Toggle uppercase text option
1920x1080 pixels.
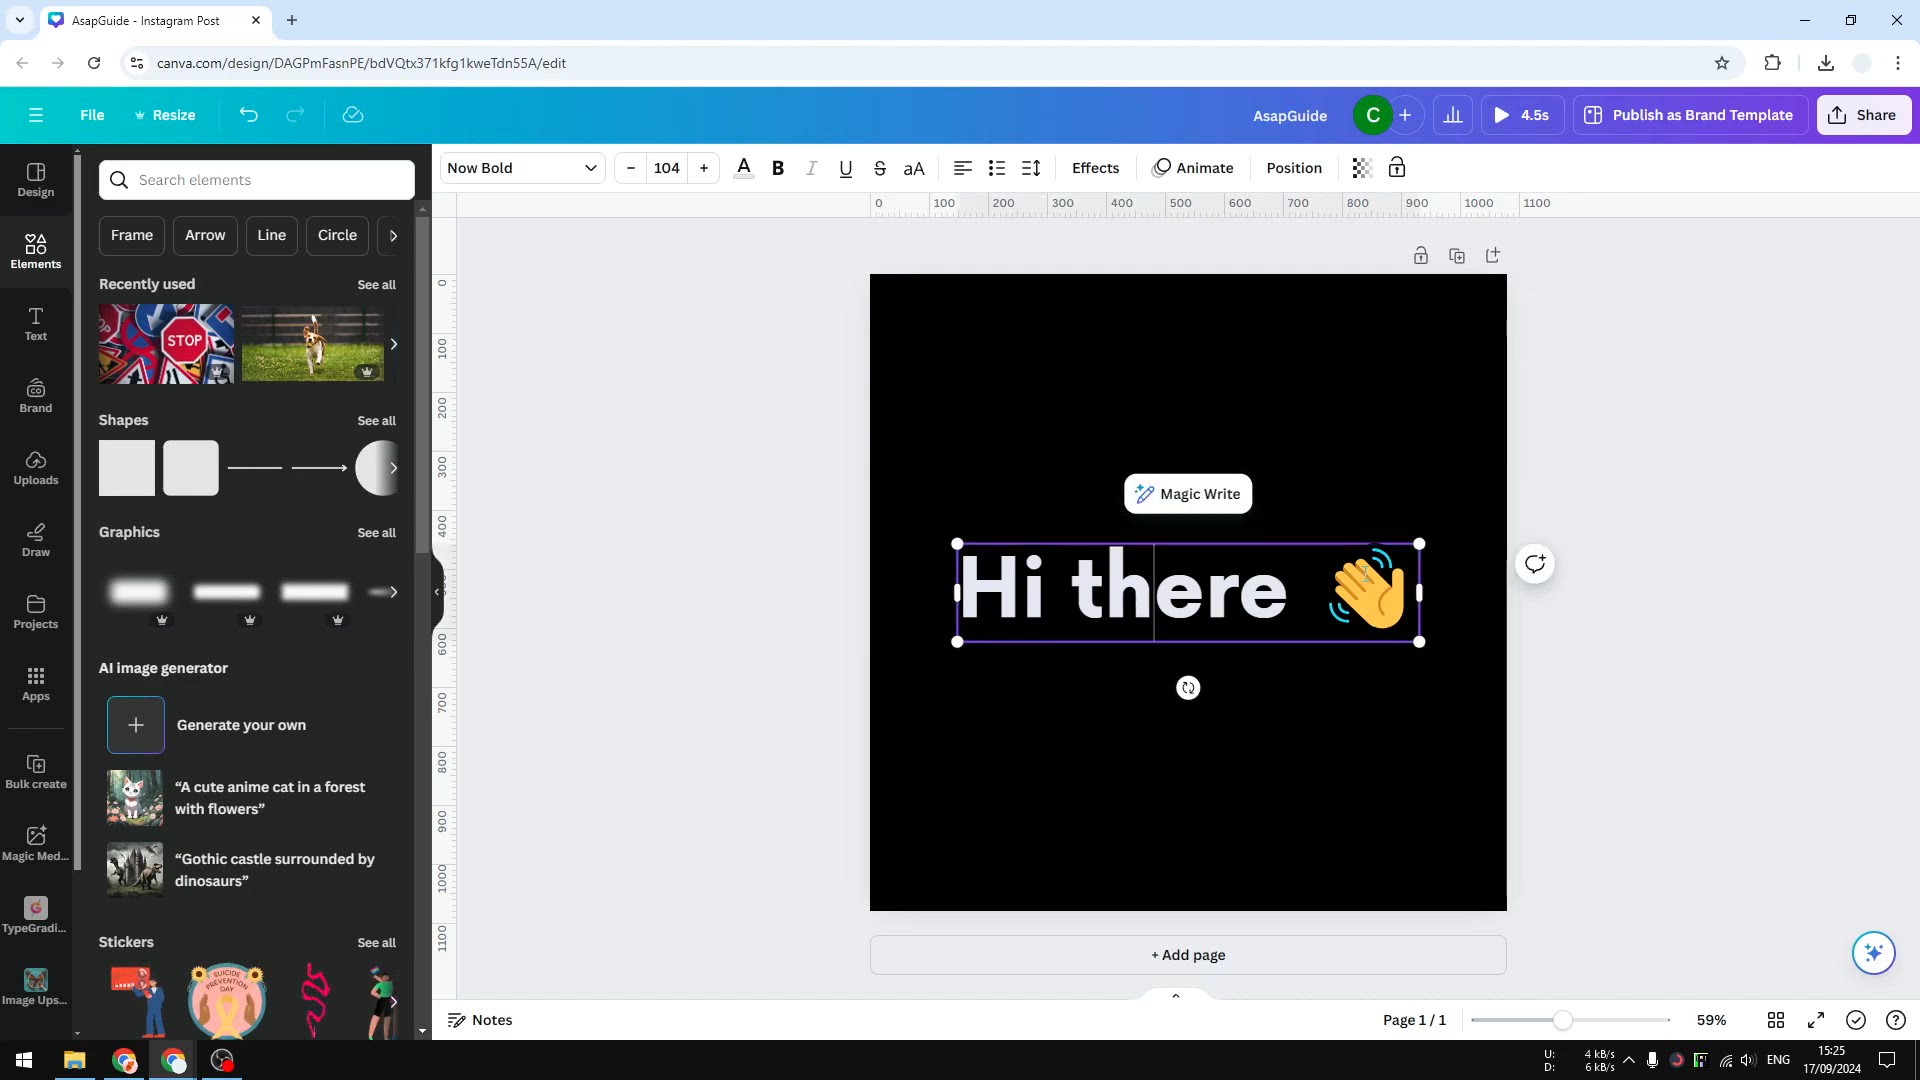click(x=914, y=168)
